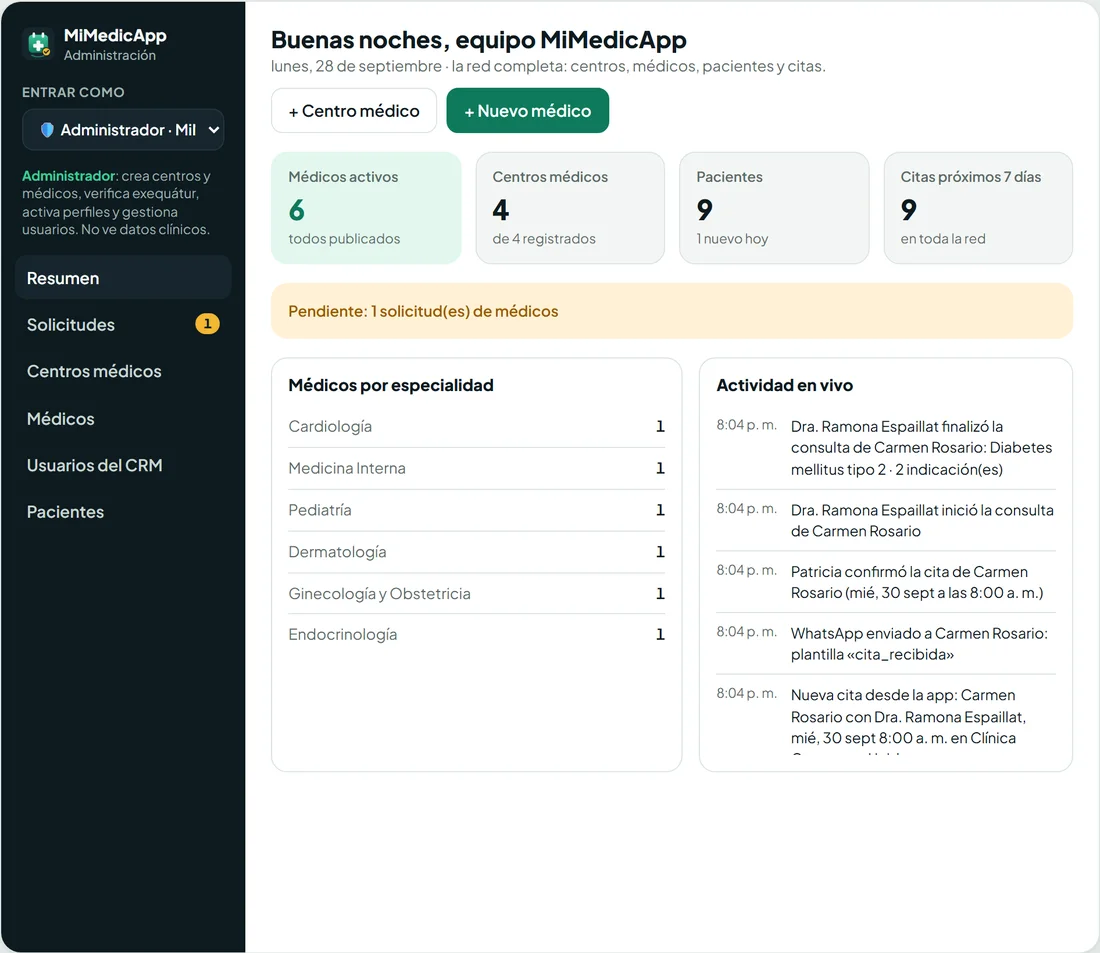Click activity 'Patricia confirmó la cita'

(x=886, y=582)
